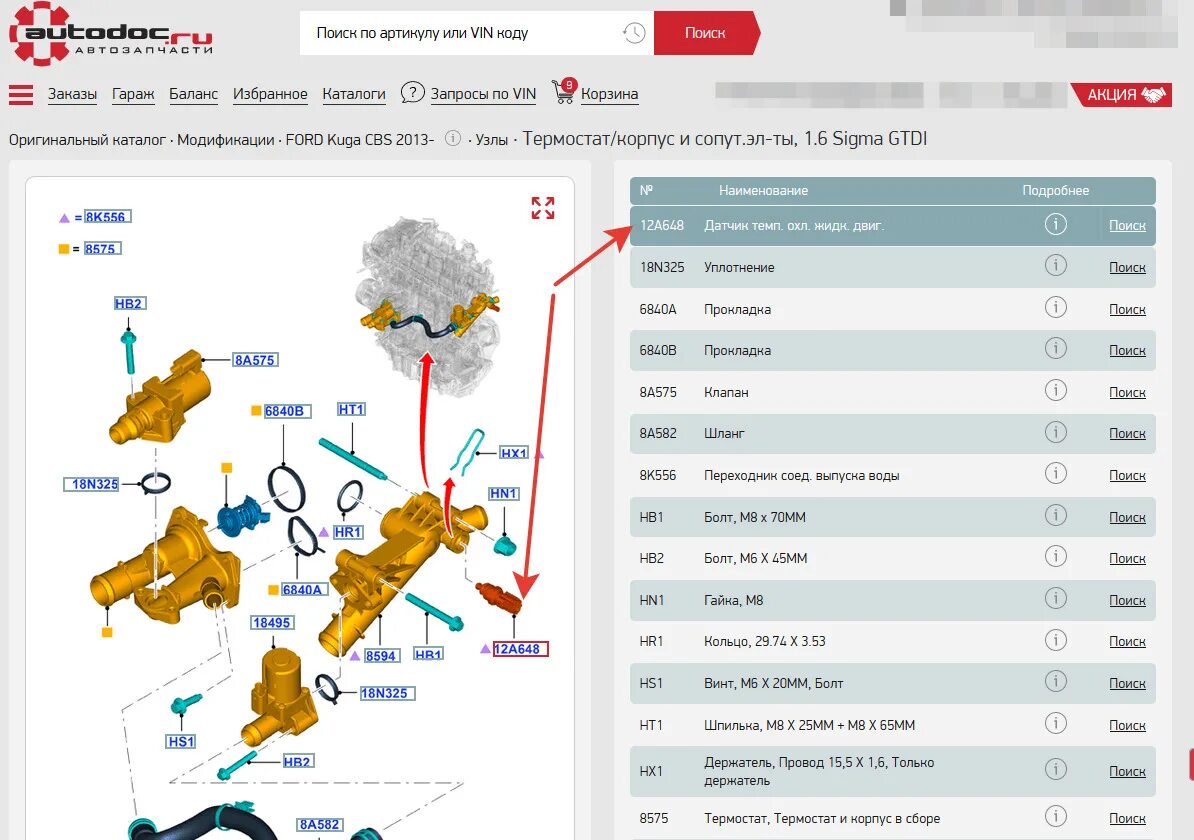The width and height of the screenshot is (1194, 840).
Task: Open info icon for 6840B Прокладка
Action: click(x=1055, y=349)
